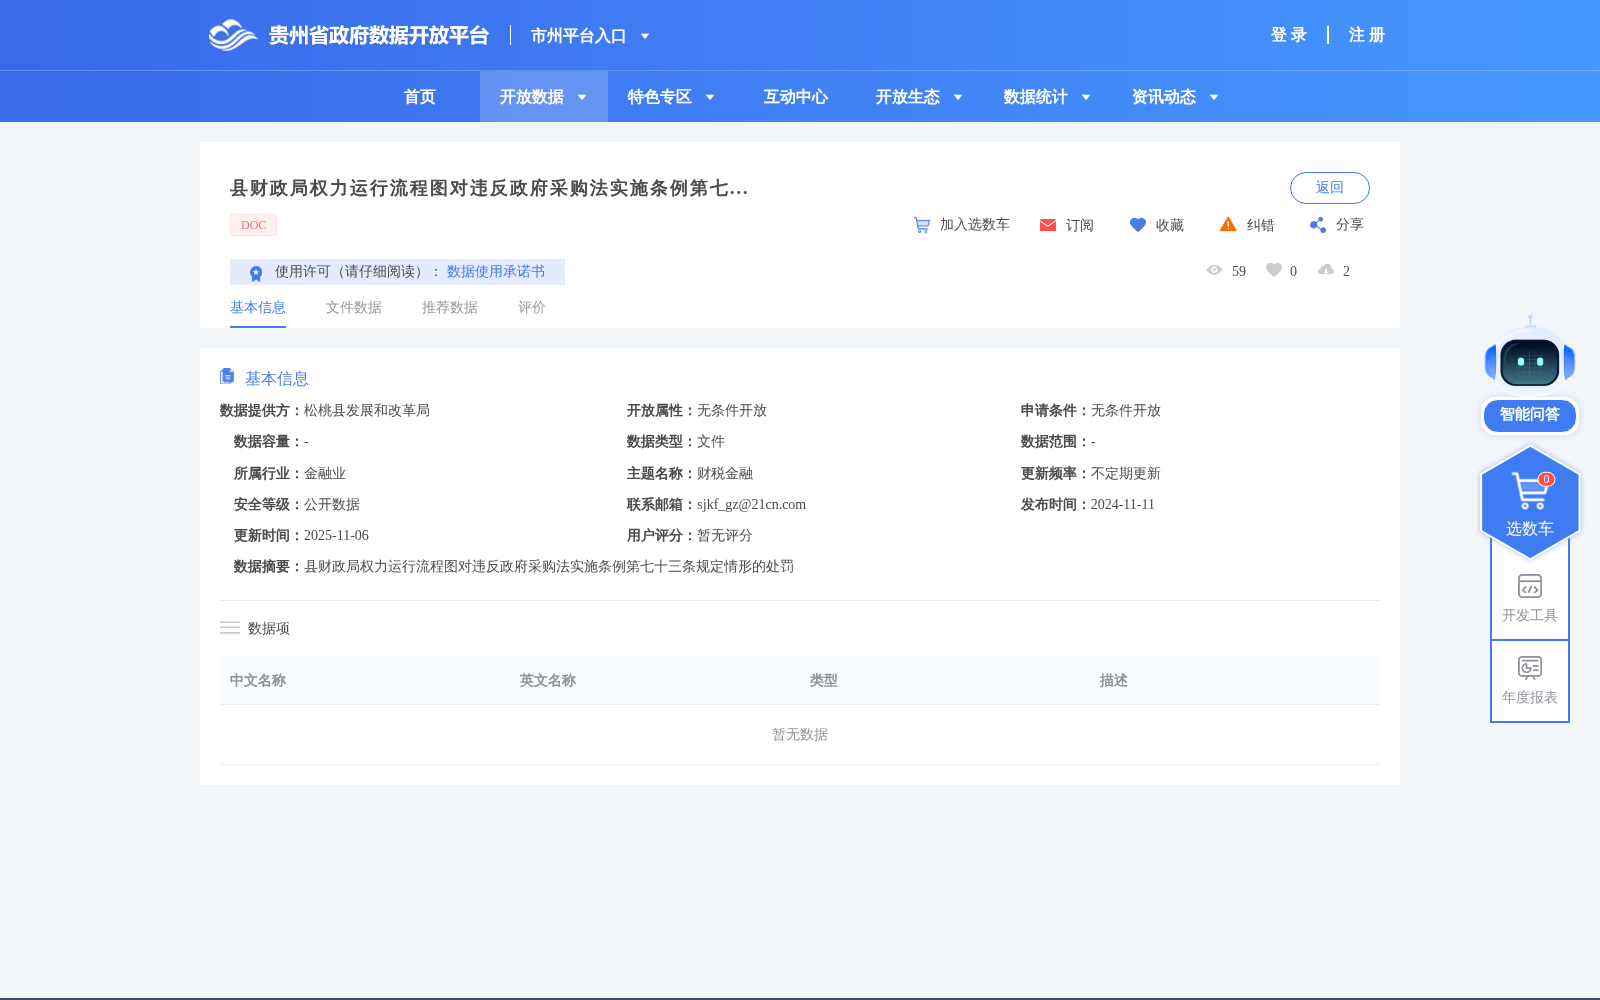This screenshot has width=1600, height=1000.
Task: Click the orange warning 纠错 icon
Action: pos(1228,224)
